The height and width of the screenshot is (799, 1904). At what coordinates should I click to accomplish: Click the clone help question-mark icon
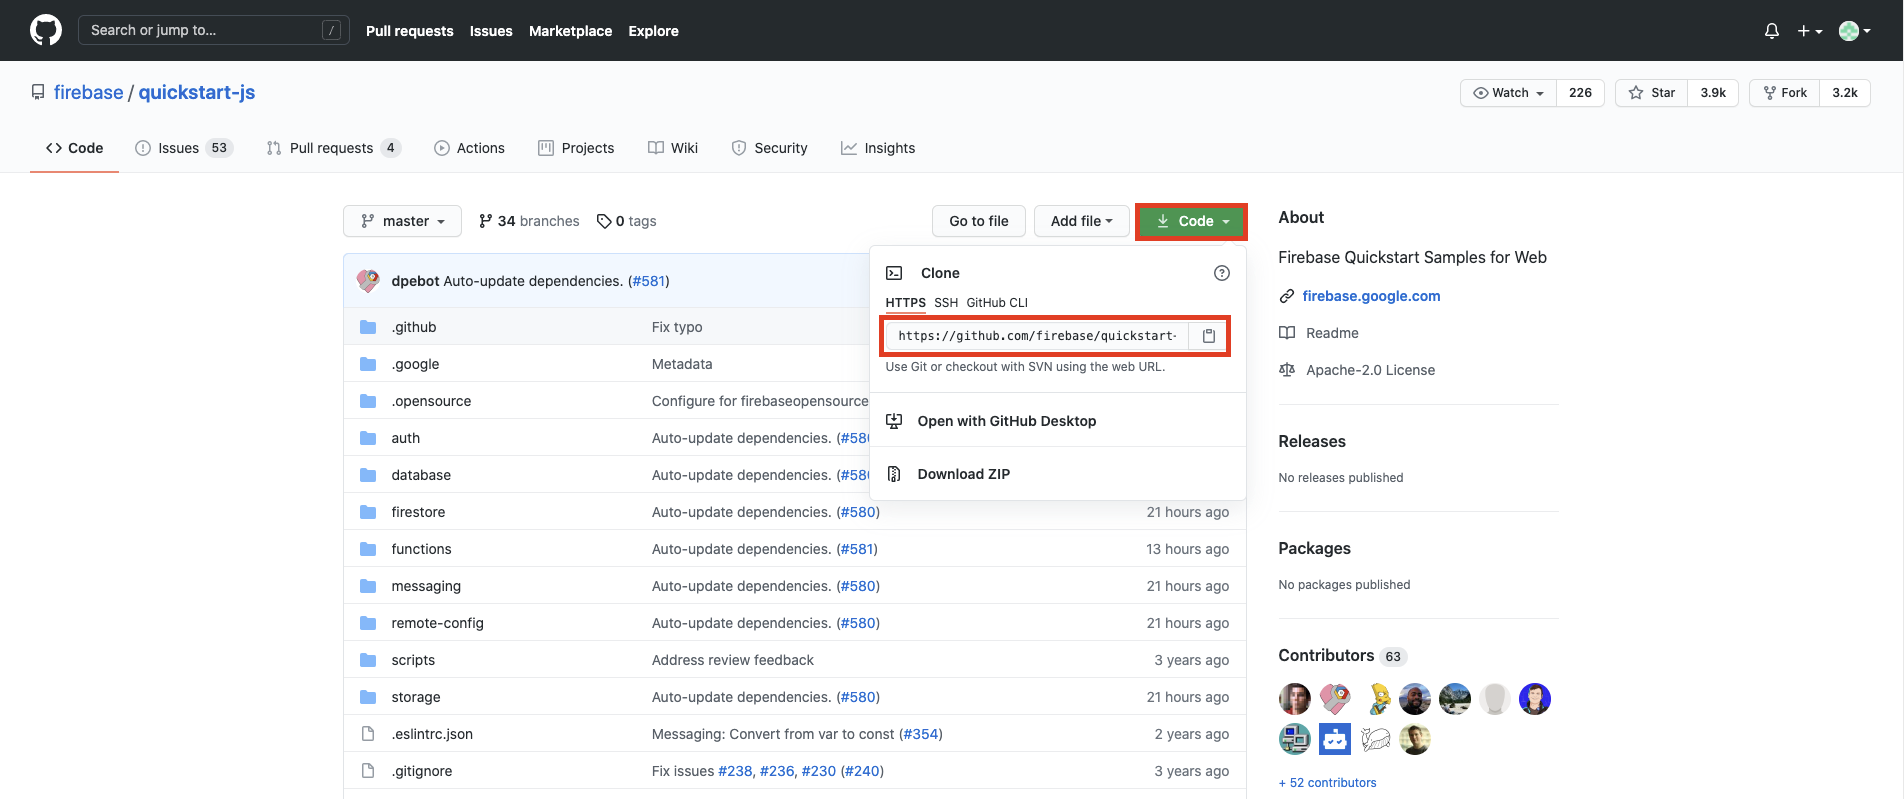click(1222, 273)
